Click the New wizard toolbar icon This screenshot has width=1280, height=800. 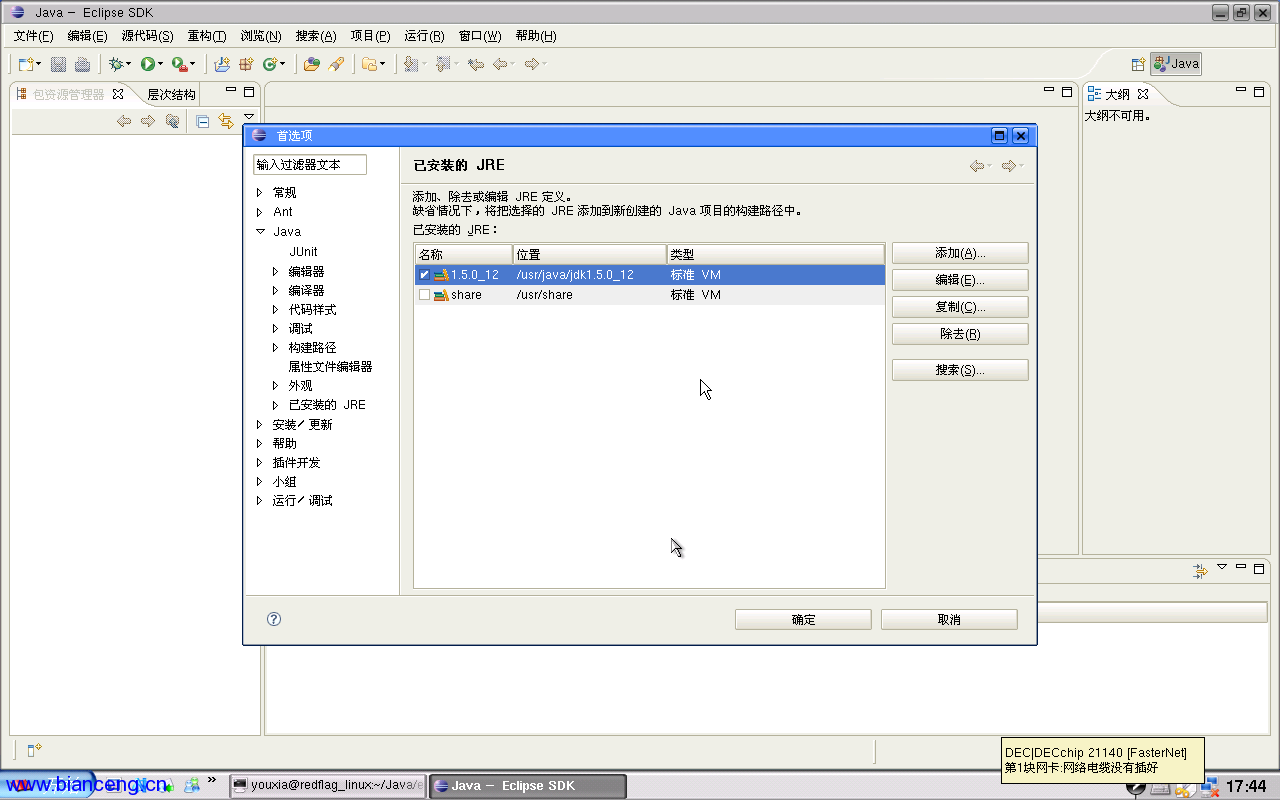pyautogui.click(x=27, y=64)
